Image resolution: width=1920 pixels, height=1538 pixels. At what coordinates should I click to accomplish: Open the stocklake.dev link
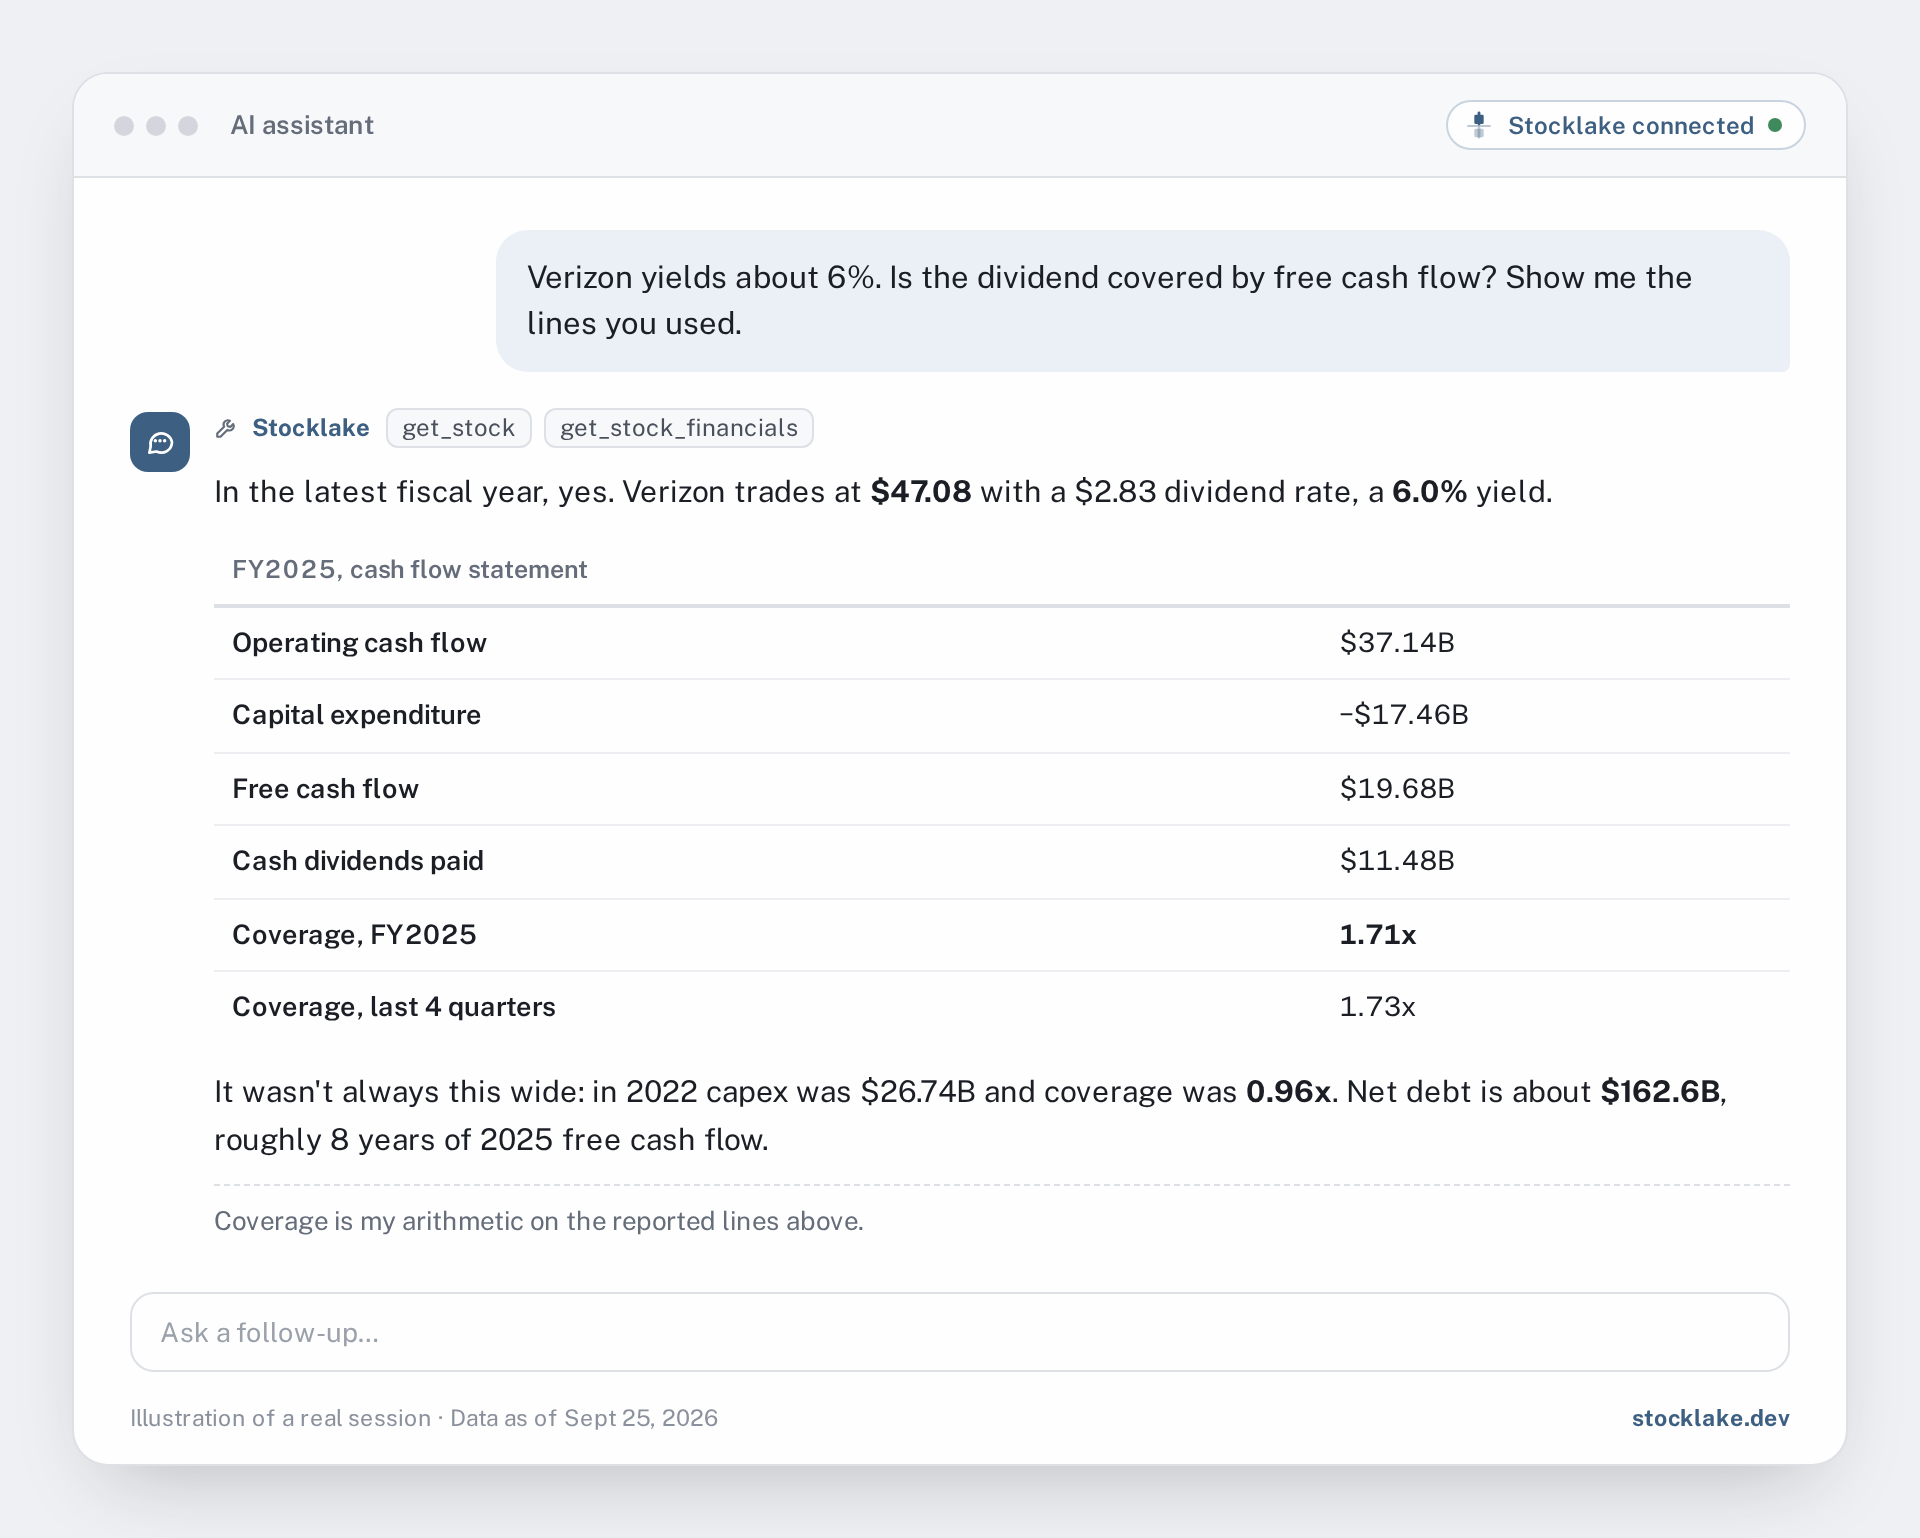click(1710, 1418)
